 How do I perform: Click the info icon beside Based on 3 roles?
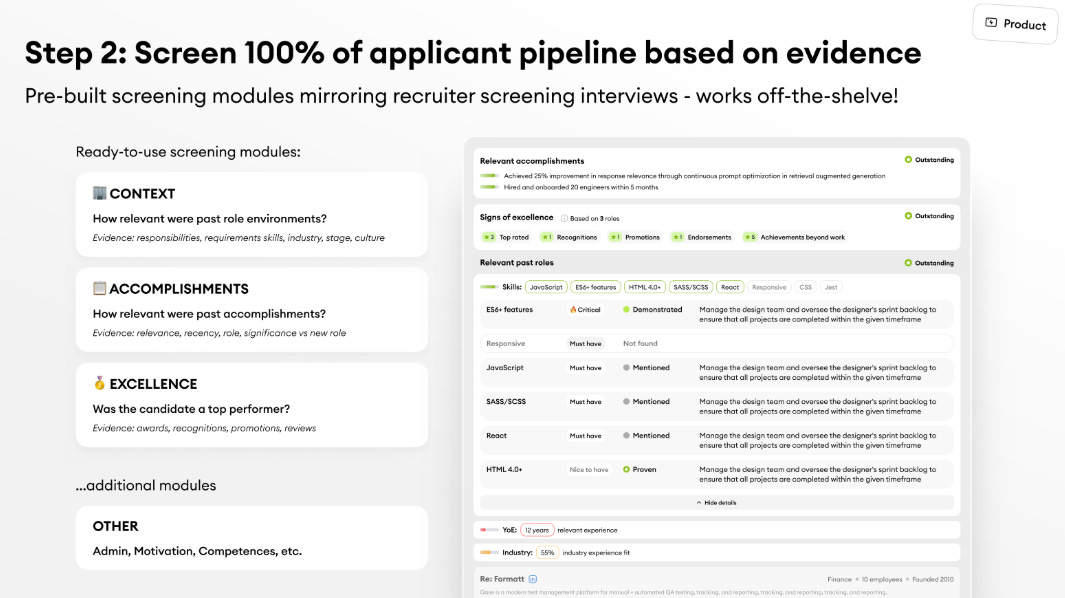point(564,218)
